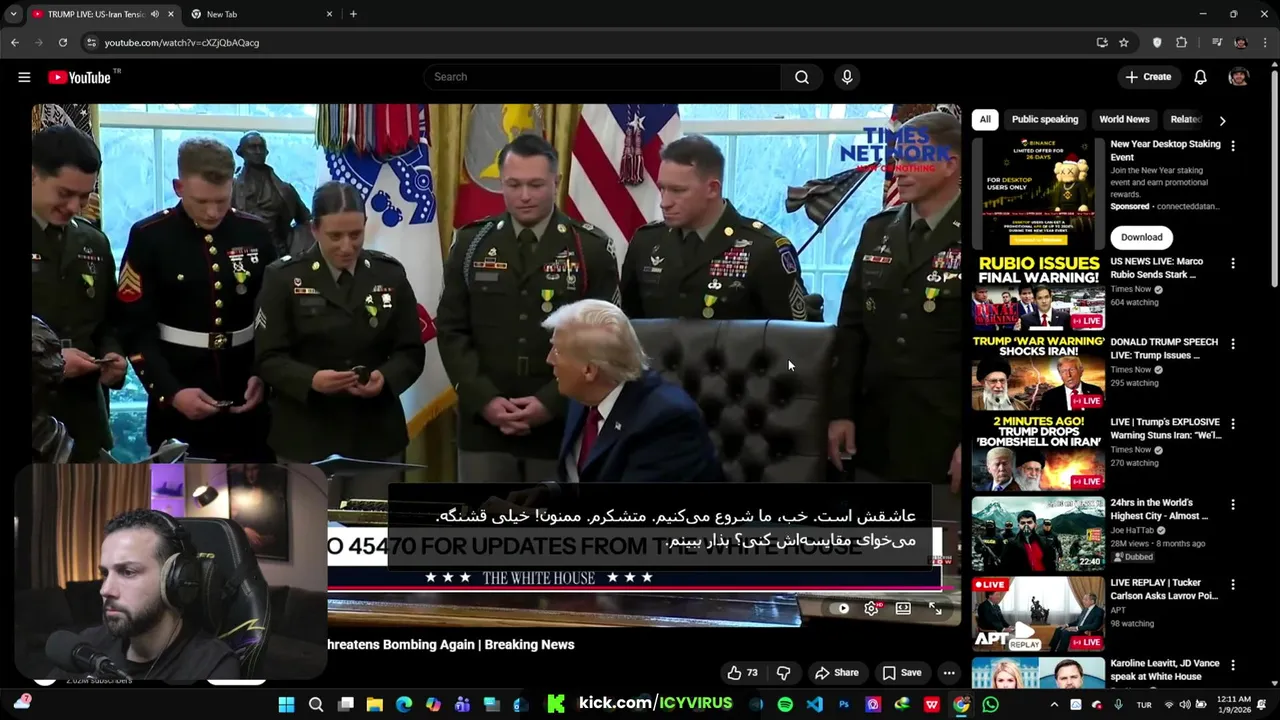Screen dimensions: 1280x720
Task: Open a new Chrome tab with plus
Action: [353, 14]
